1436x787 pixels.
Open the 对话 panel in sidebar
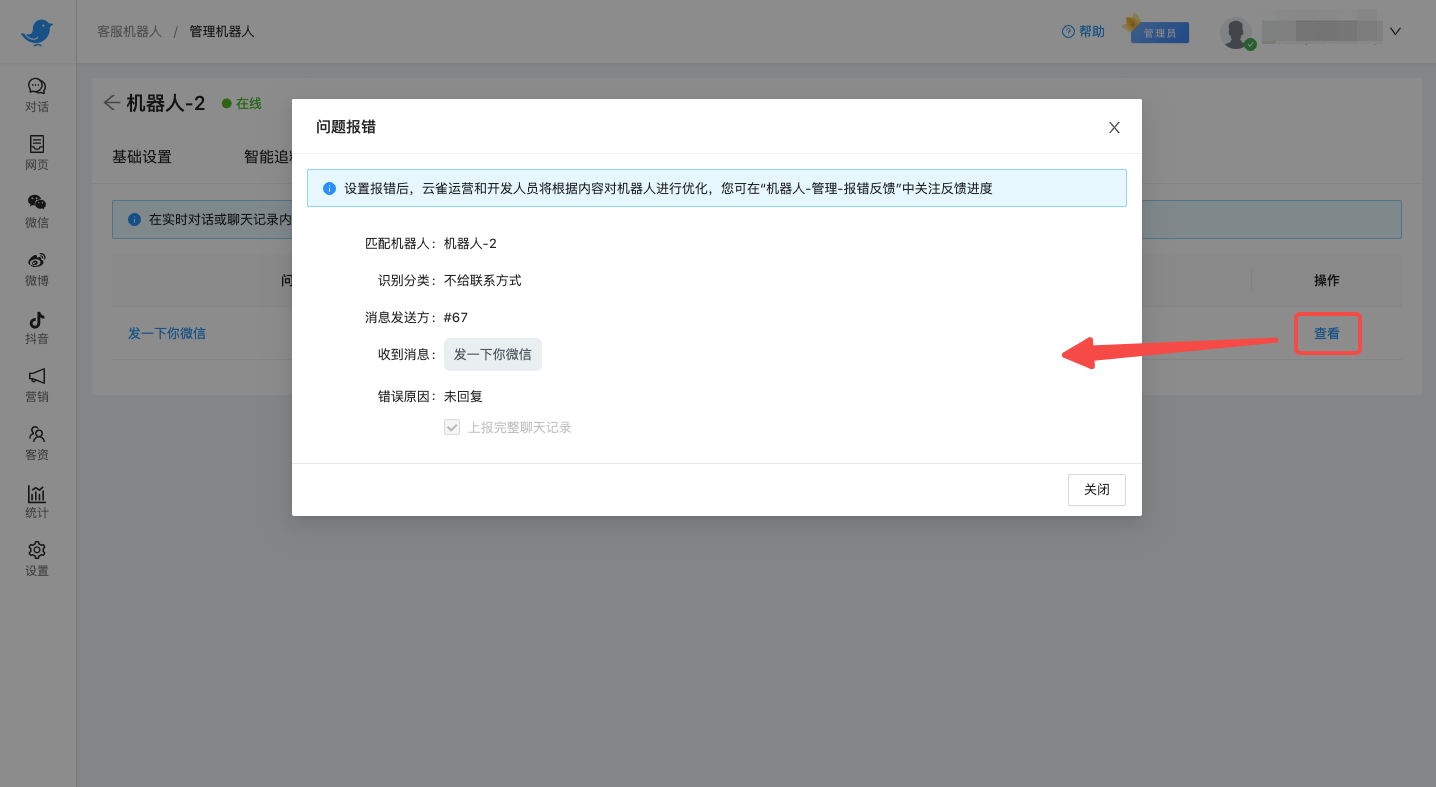[x=37, y=95]
